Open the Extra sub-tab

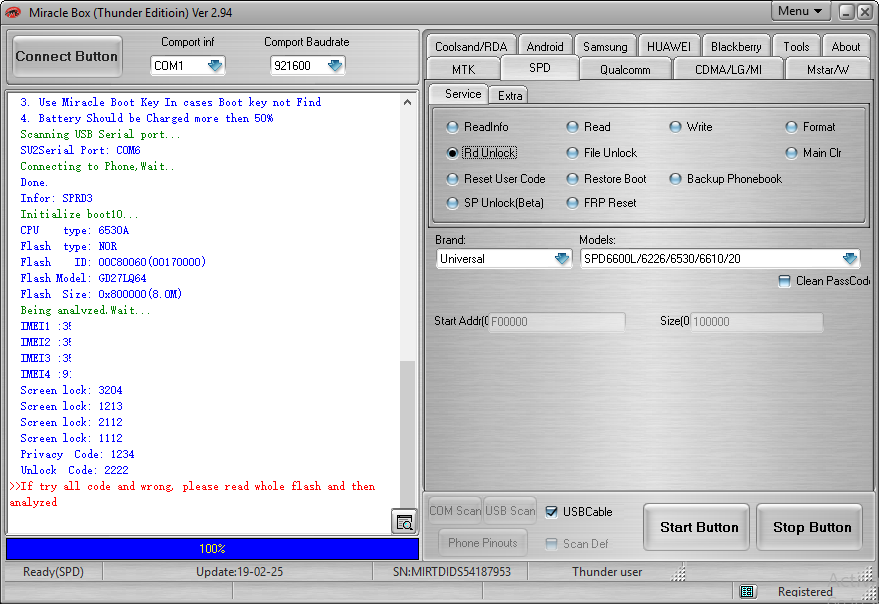coord(510,95)
